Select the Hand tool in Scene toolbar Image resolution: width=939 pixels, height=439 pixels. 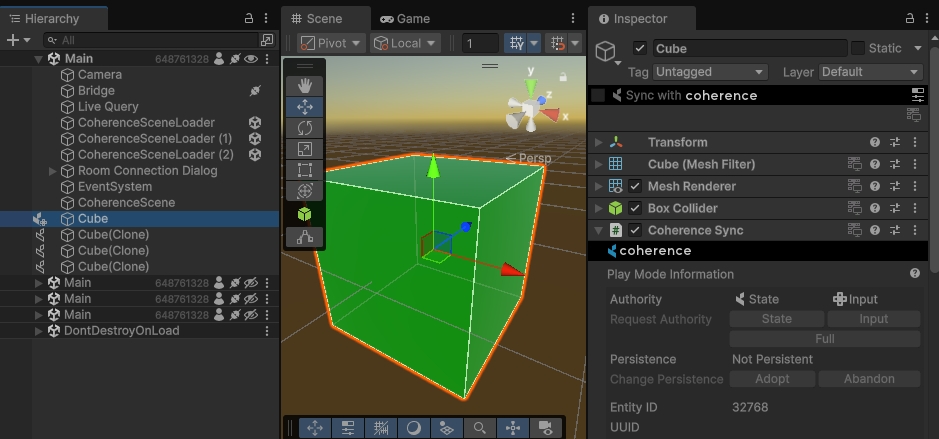click(x=305, y=85)
